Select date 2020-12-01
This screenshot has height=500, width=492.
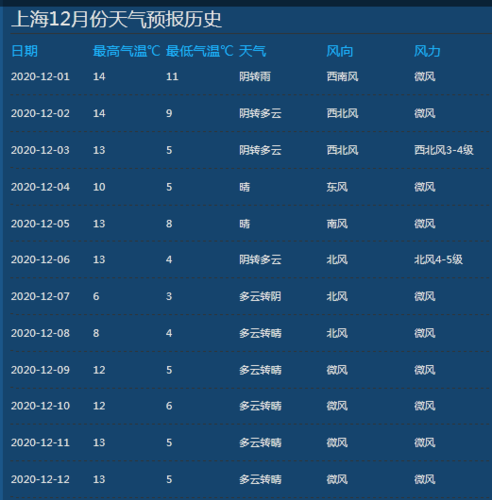[x=40, y=77]
